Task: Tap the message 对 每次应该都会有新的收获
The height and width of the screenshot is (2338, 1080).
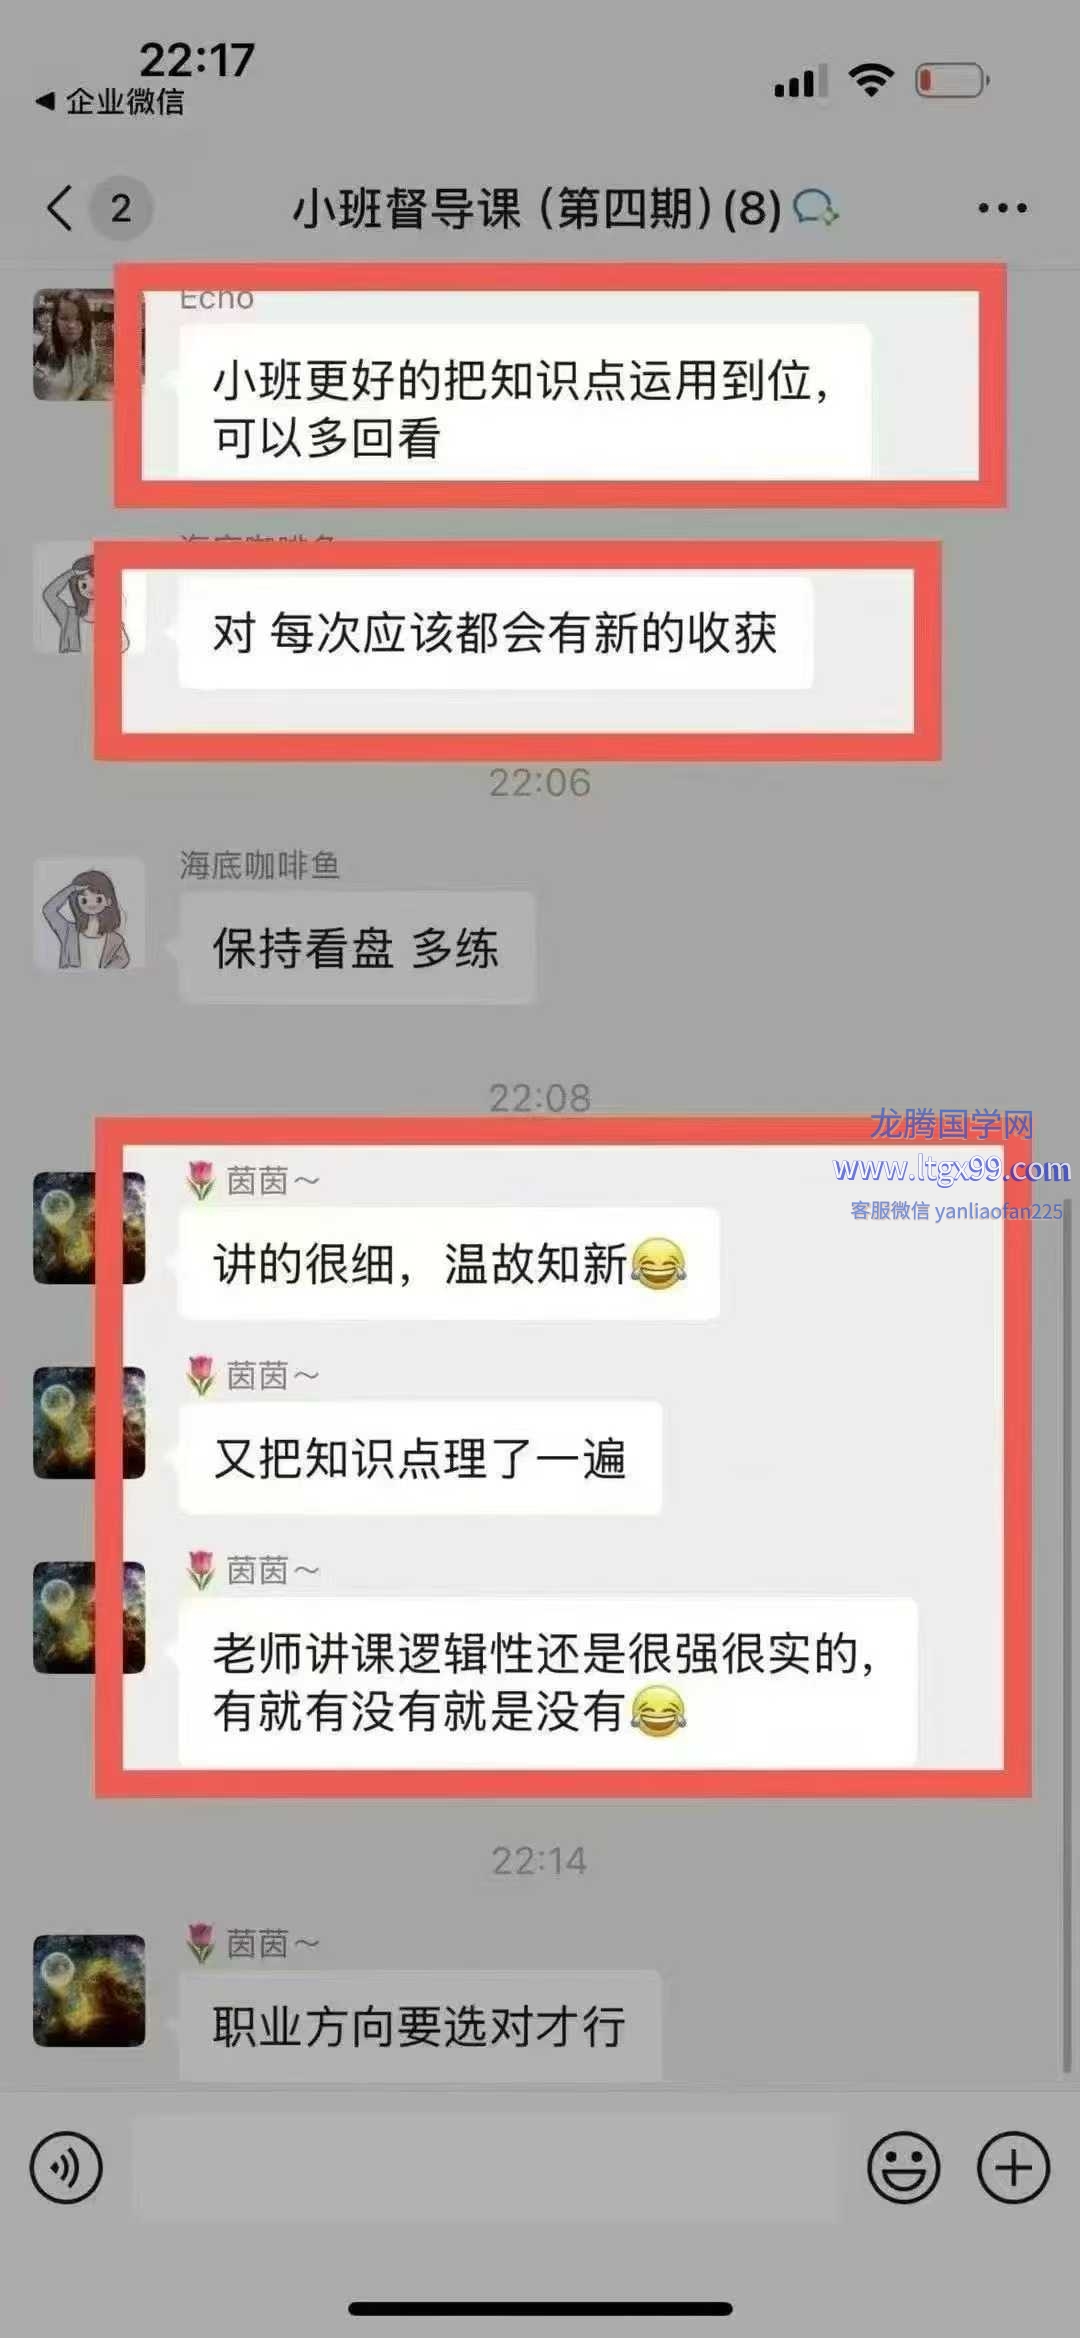Action: click(496, 633)
